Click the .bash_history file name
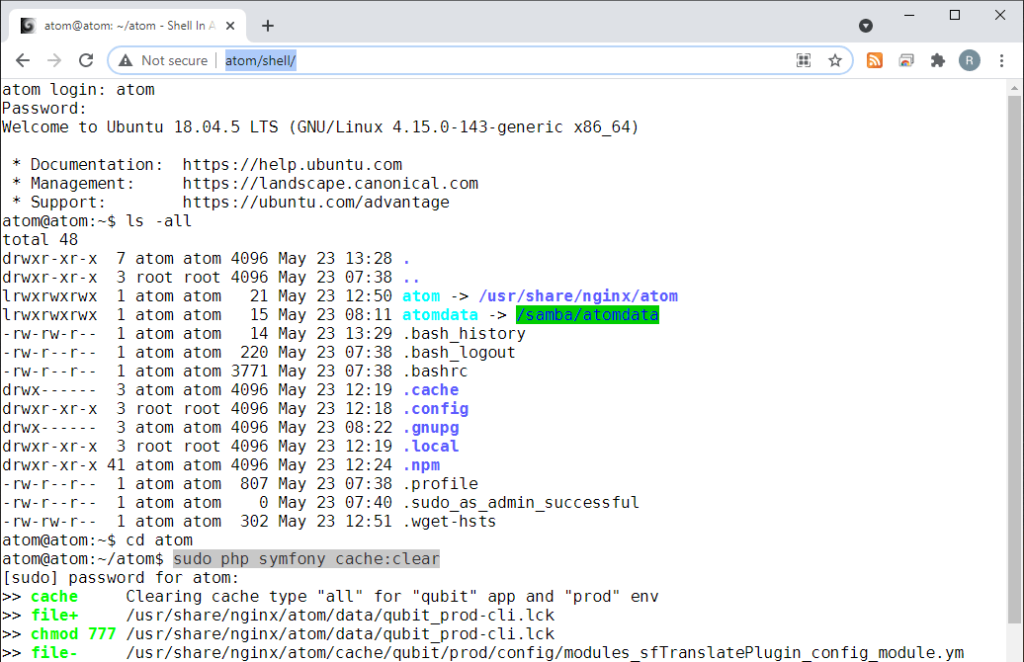1024x662 pixels. point(464,334)
